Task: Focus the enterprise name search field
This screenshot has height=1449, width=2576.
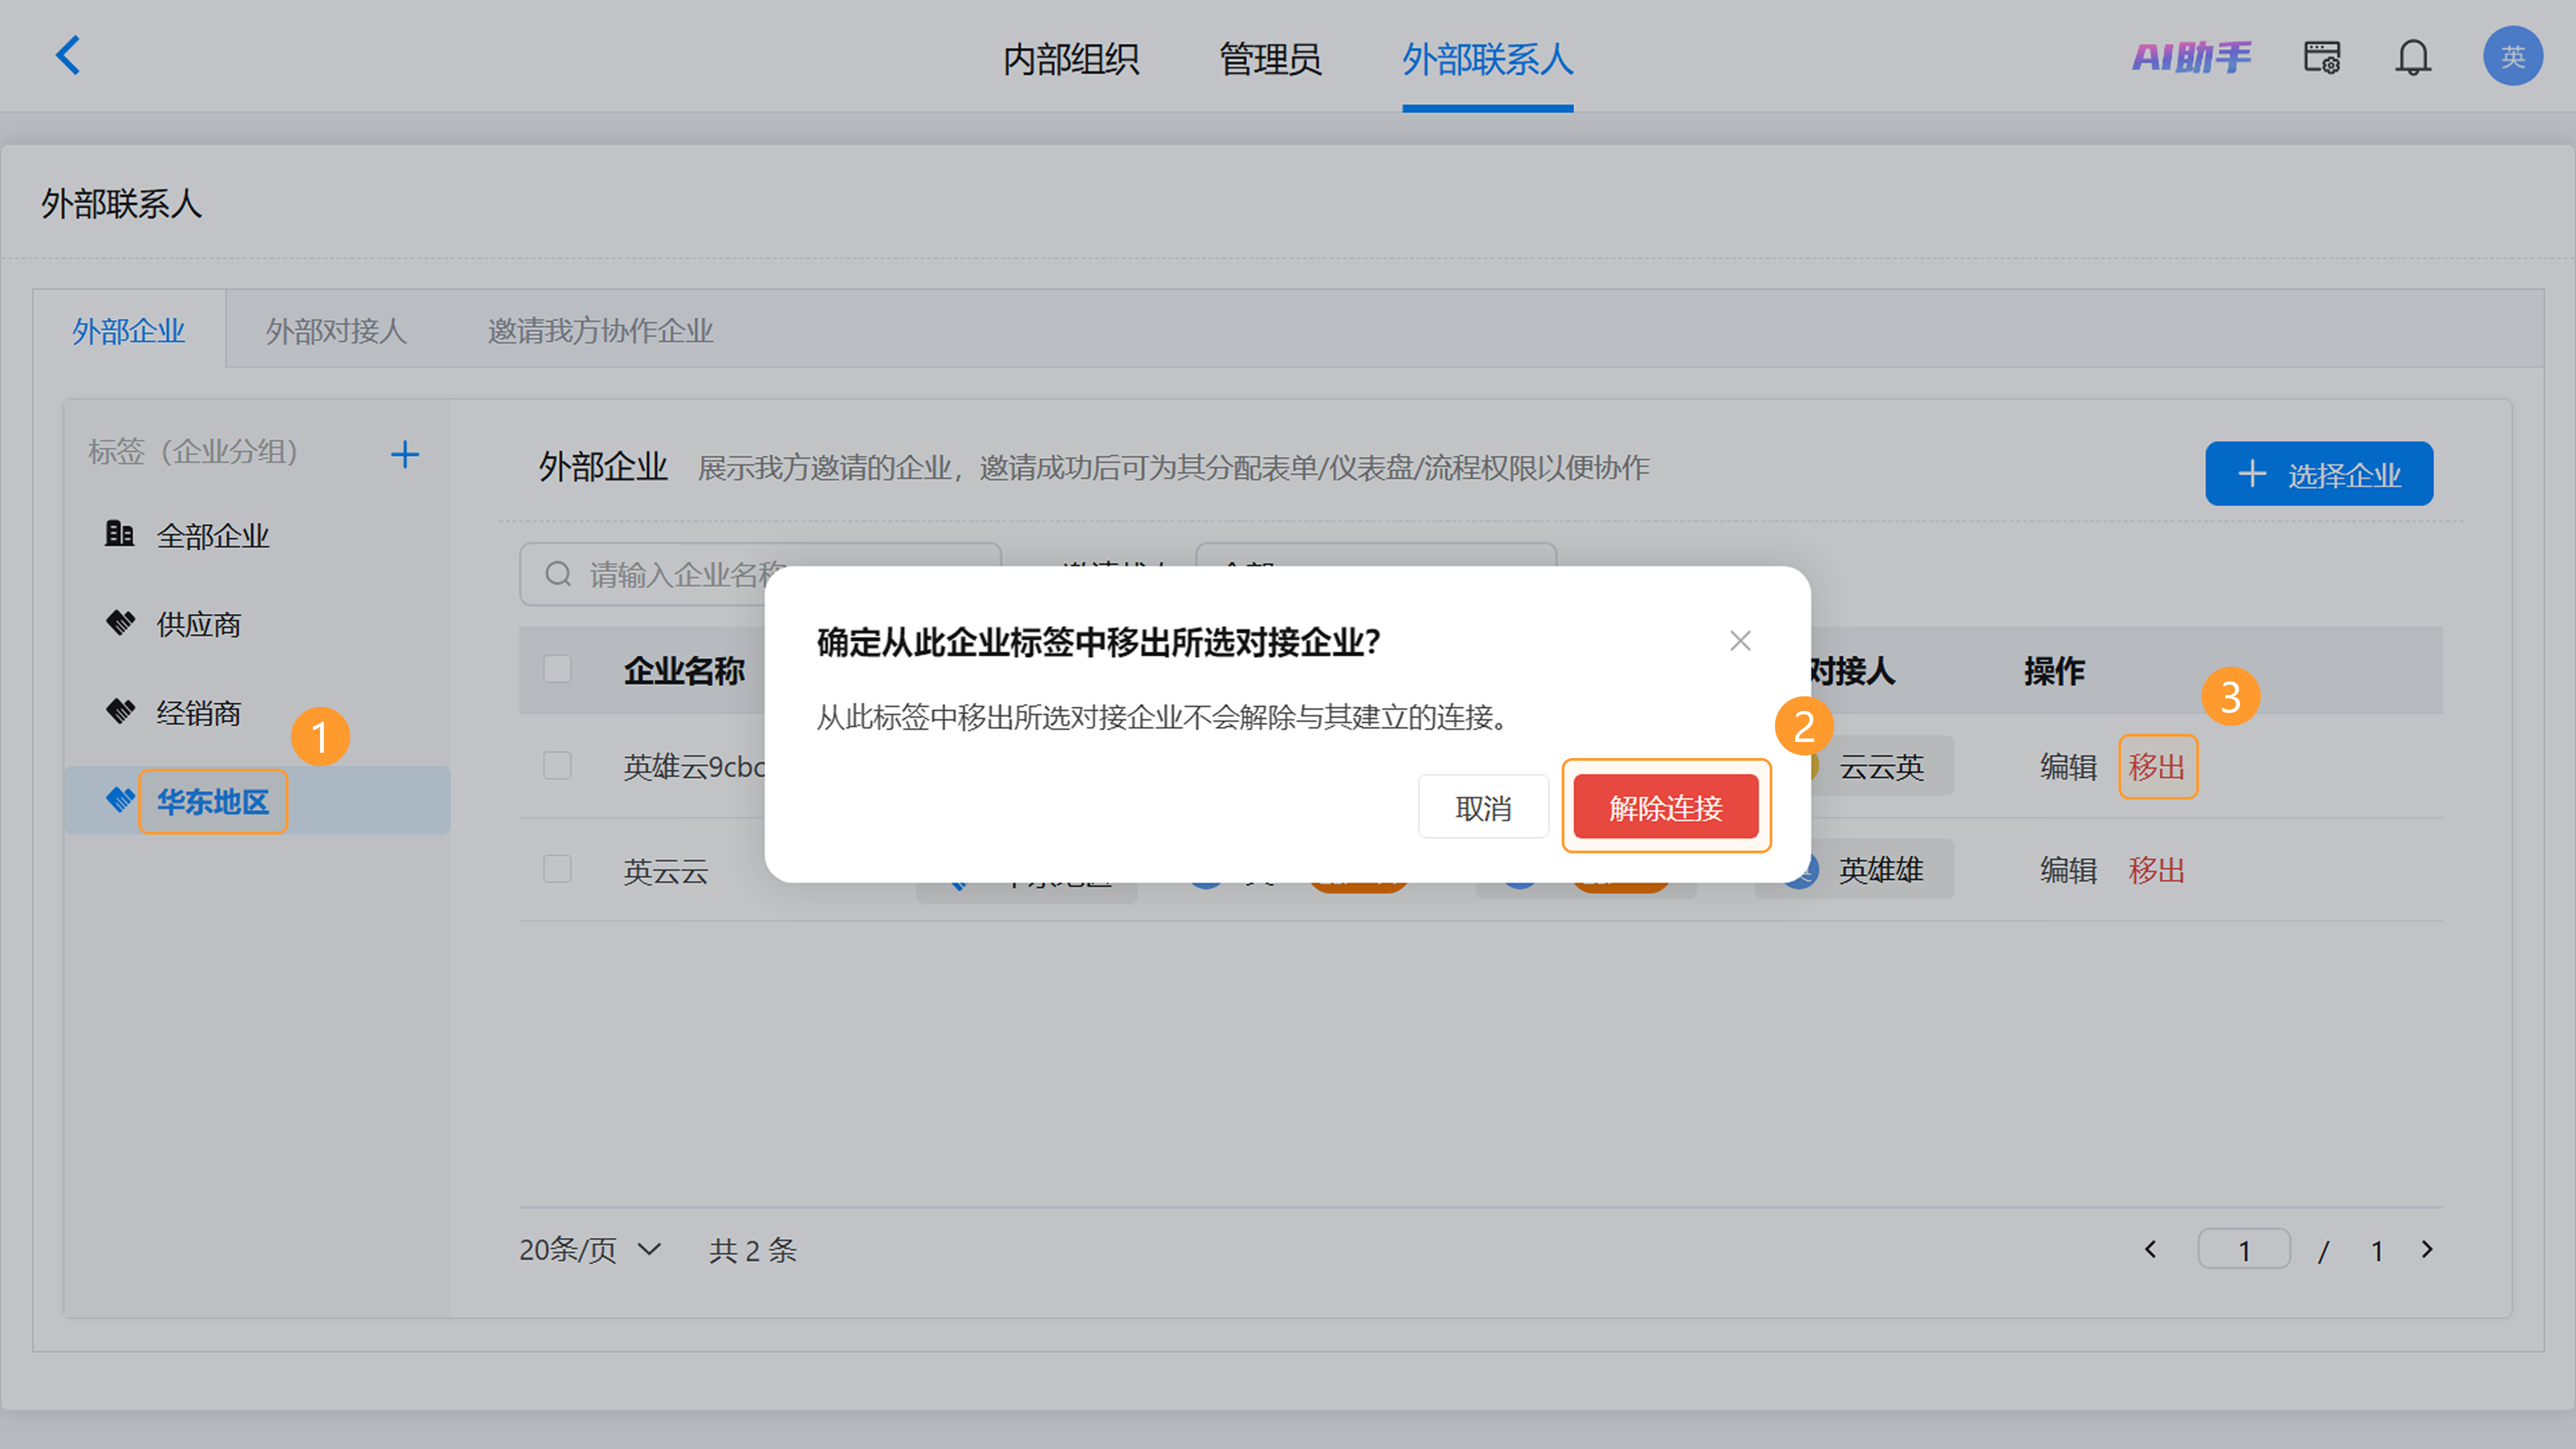Action: click(x=760, y=574)
